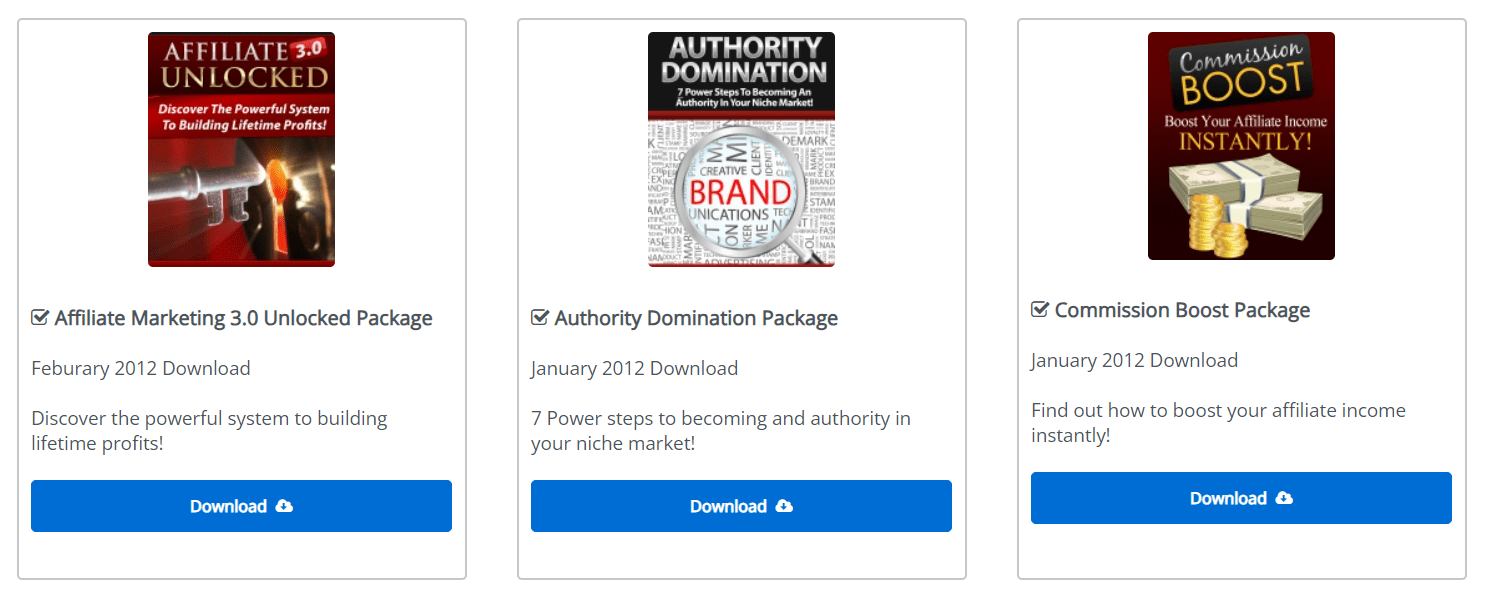The width and height of the screenshot is (1487, 602).
Task: Open the Authority Domination cover image
Action: point(741,149)
